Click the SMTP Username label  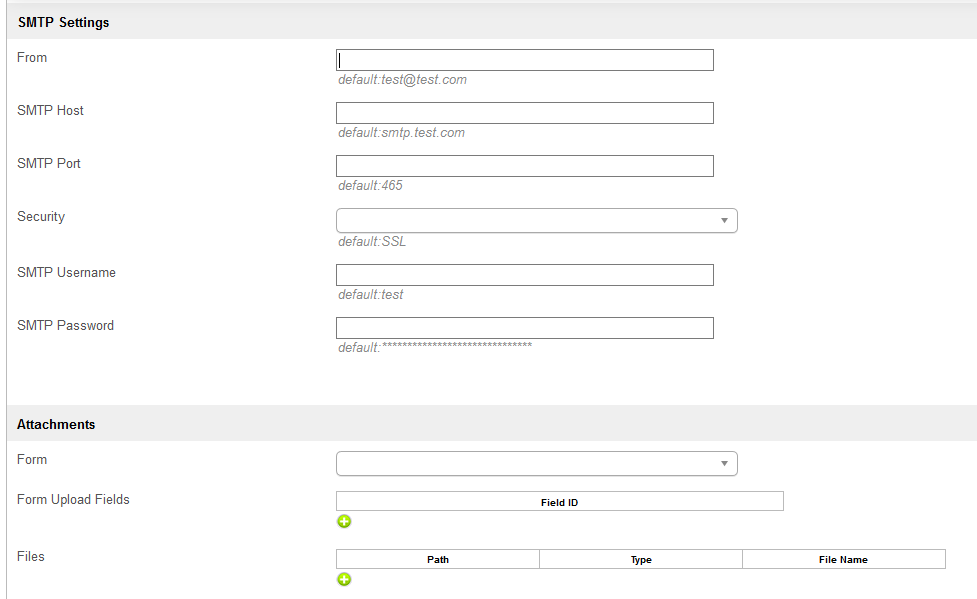(x=66, y=272)
